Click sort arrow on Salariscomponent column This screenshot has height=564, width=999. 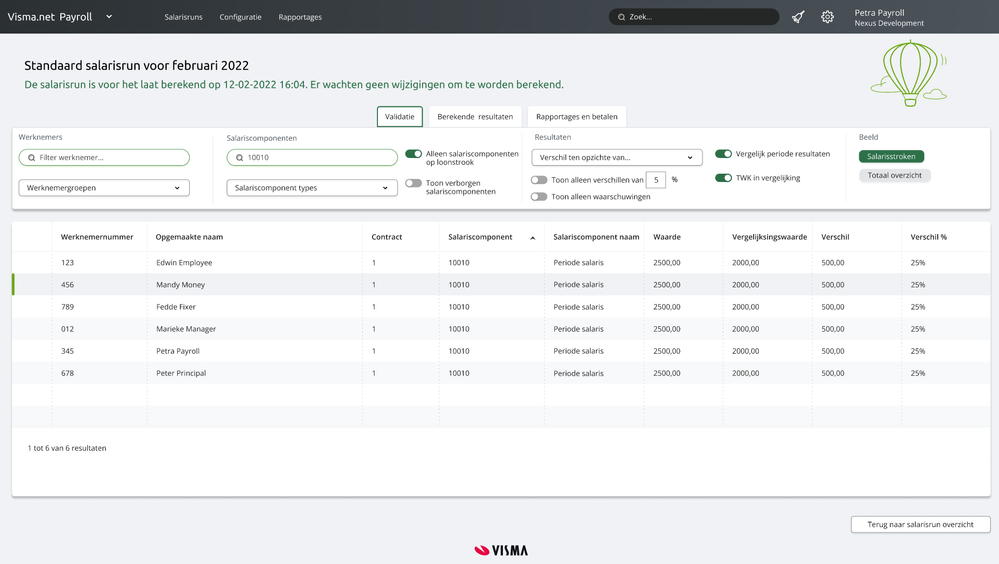pyautogui.click(x=532, y=238)
